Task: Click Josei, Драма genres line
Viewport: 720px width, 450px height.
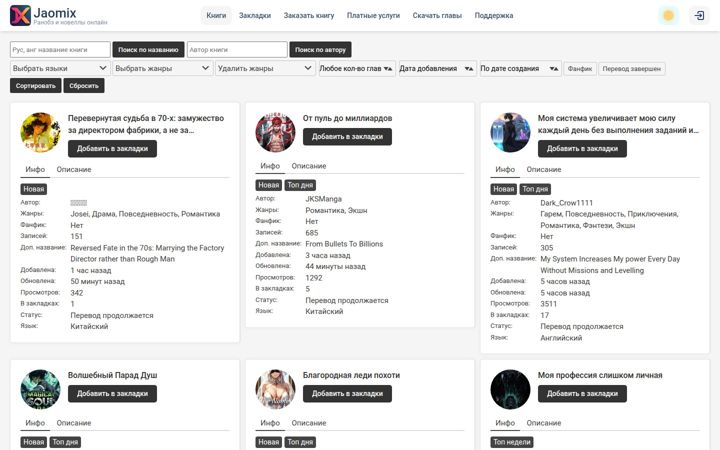Action: (145, 214)
